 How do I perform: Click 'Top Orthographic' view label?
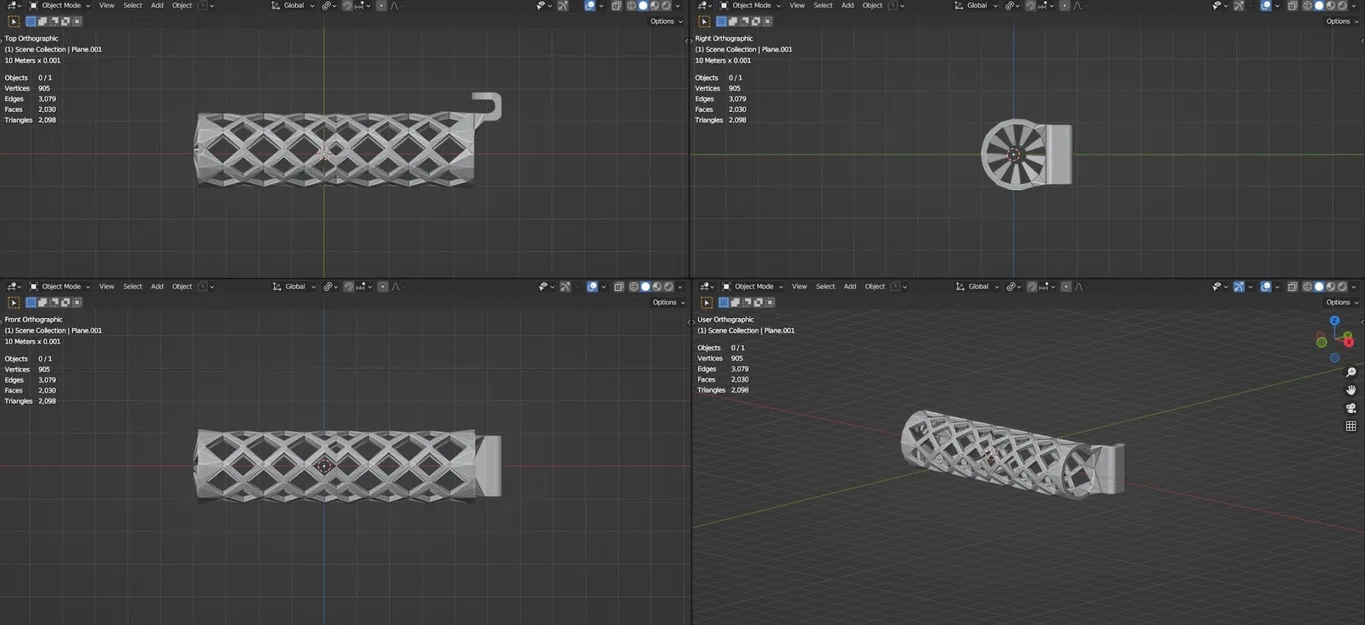pos(31,38)
